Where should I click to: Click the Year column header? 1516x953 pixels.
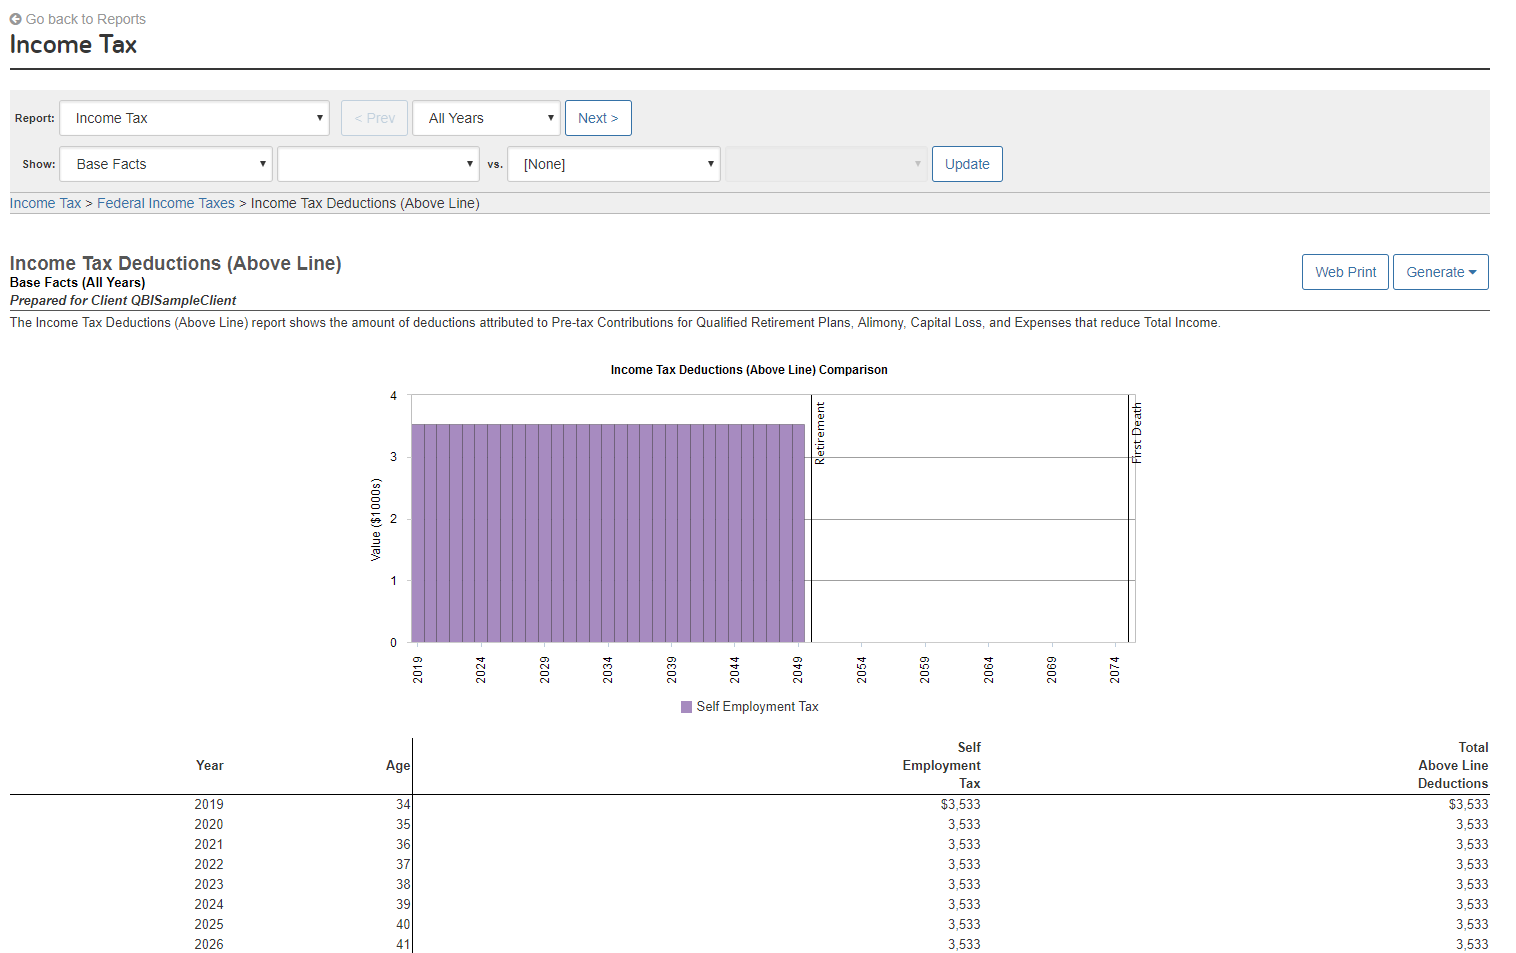pyautogui.click(x=210, y=765)
